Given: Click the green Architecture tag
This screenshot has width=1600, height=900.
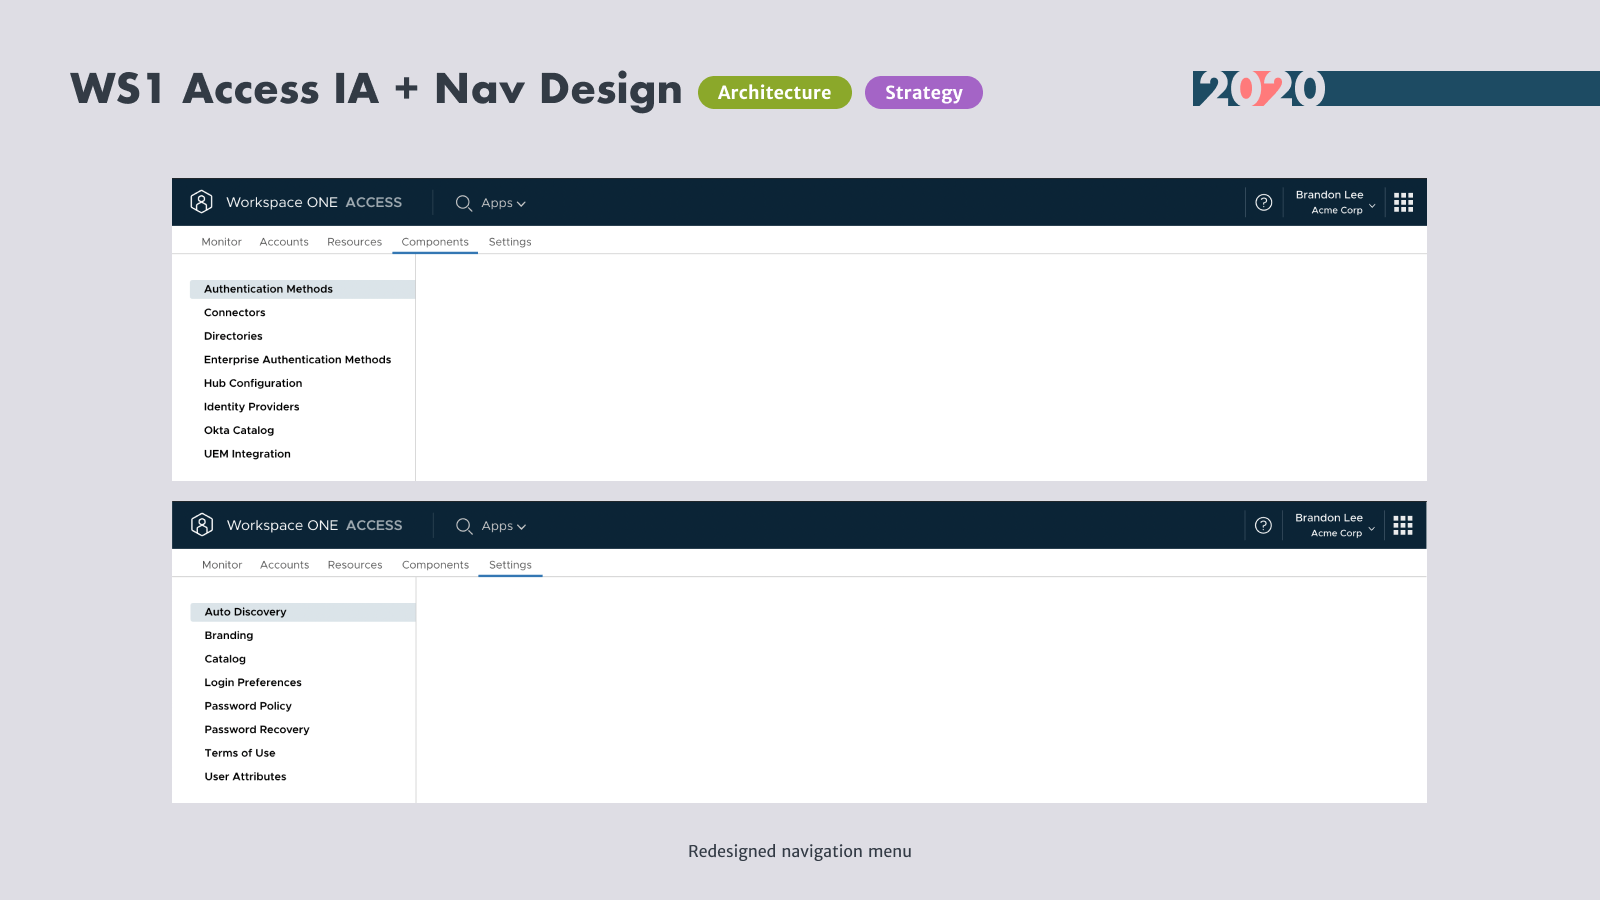Looking at the screenshot, I should pos(774,93).
